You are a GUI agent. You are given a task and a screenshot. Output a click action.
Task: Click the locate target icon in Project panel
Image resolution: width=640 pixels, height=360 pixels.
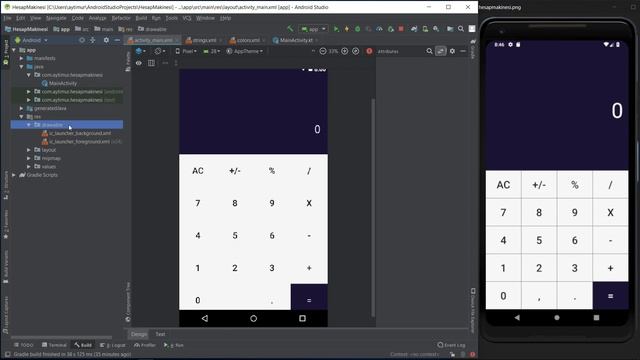point(82,40)
